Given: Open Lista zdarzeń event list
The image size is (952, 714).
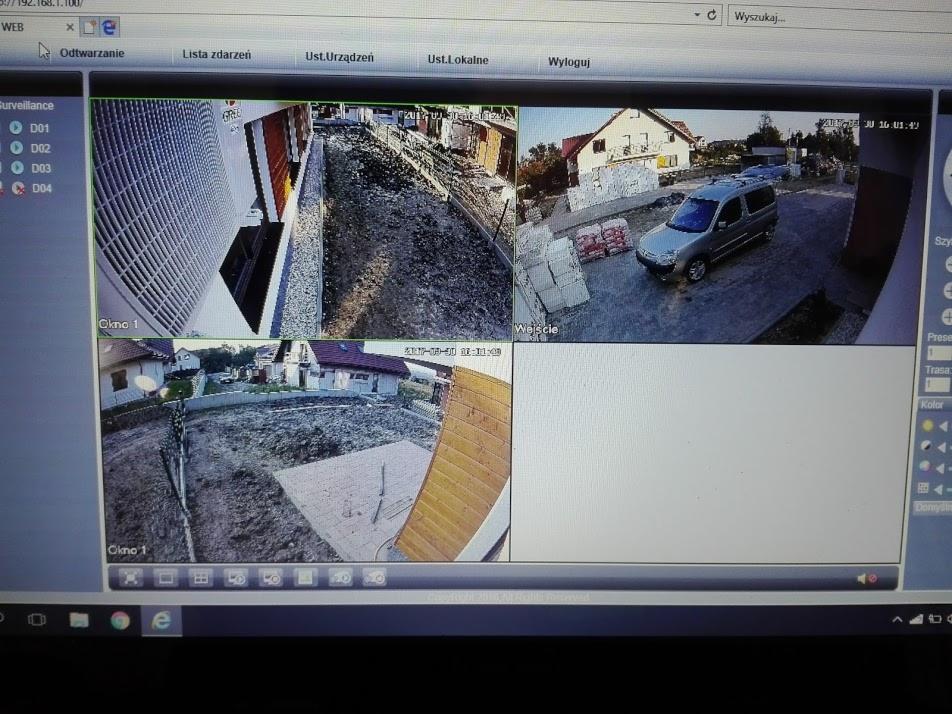Looking at the screenshot, I should pos(216,55).
